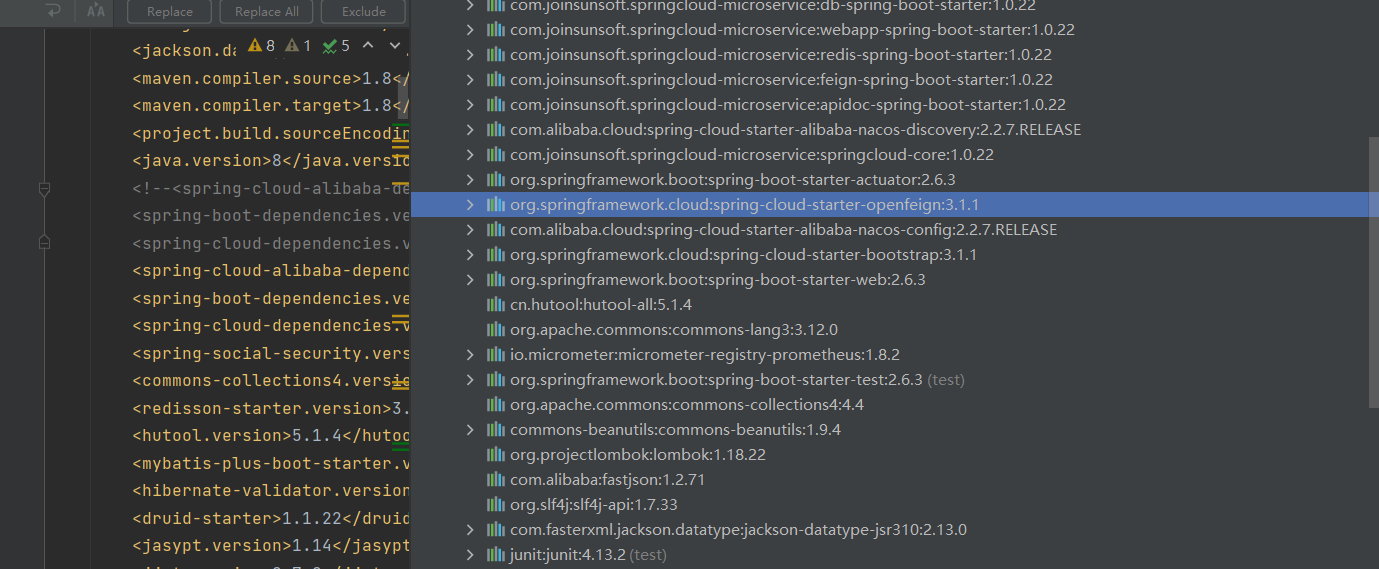Go to next highlighted error arrow

click(x=394, y=46)
